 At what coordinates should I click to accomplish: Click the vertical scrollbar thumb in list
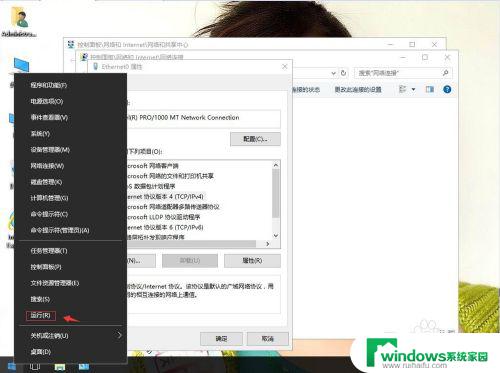pyautogui.click(x=276, y=193)
